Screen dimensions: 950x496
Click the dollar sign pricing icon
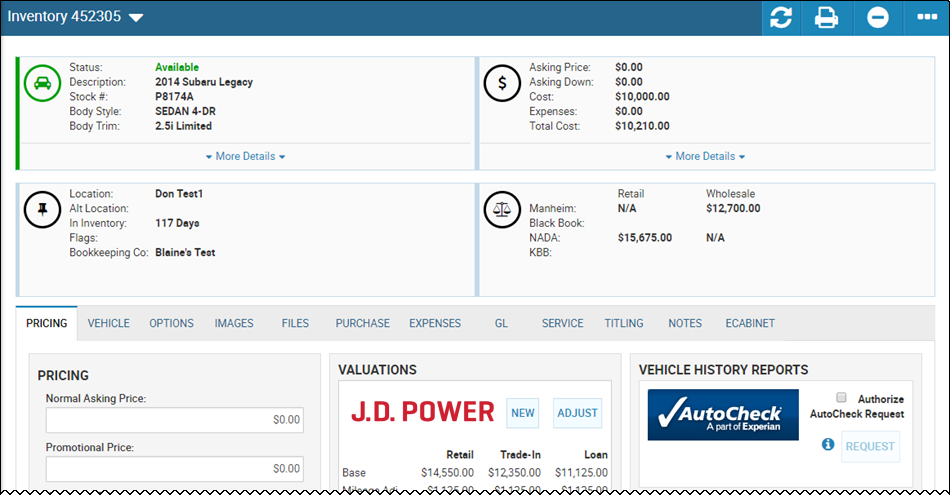pyautogui.click(x=502, y=83)
